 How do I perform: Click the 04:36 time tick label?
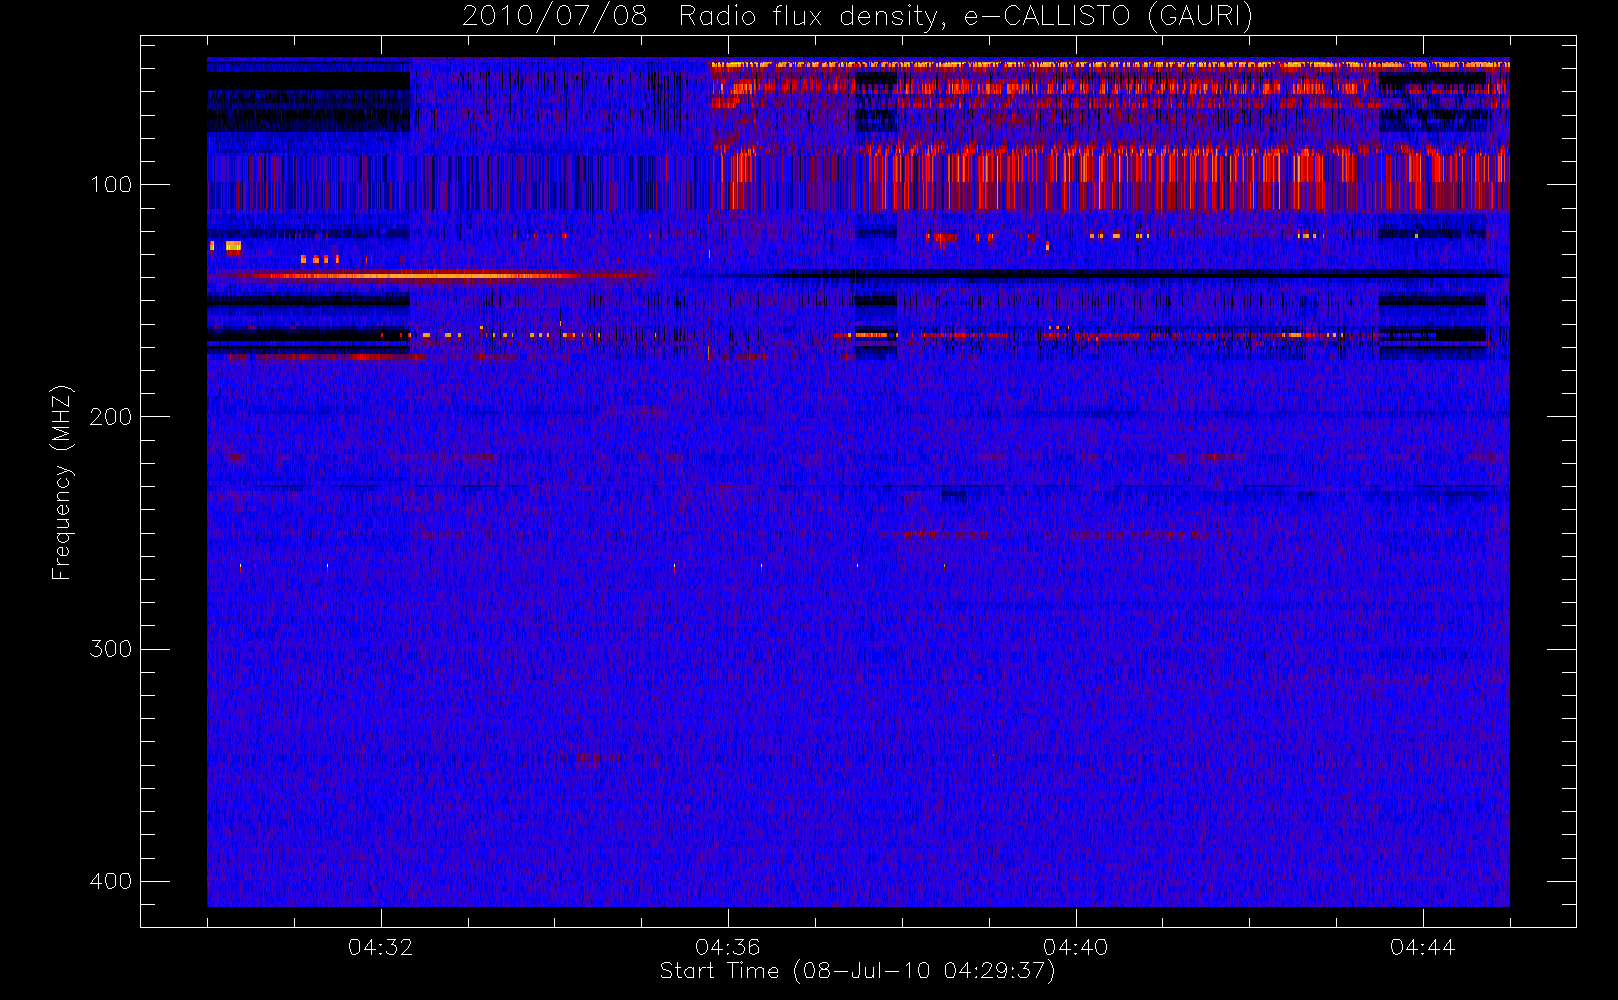(x=728, y=947)
